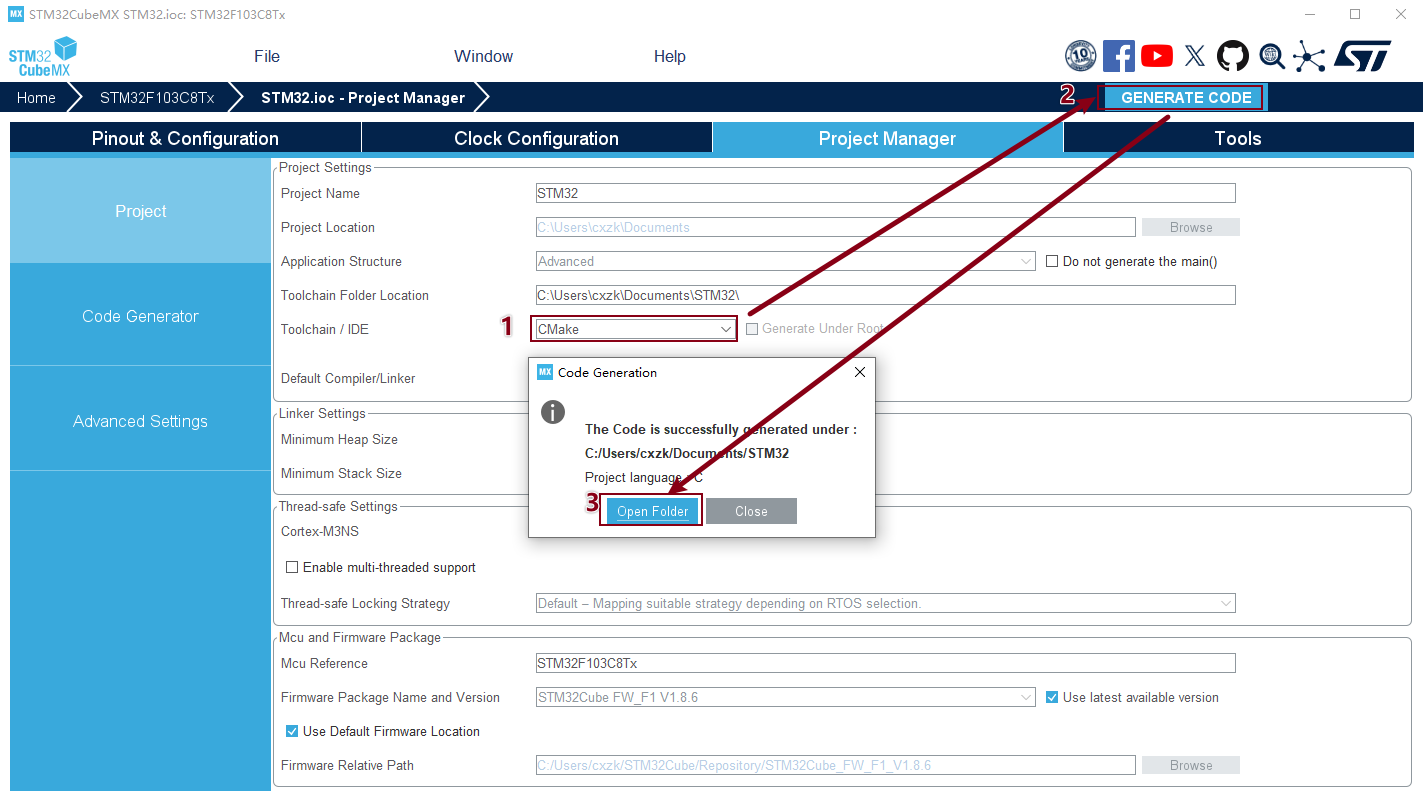Switch to the Tools tab
The width and height of the screenshot is (1423, 801).
(x=1238, y=138)
